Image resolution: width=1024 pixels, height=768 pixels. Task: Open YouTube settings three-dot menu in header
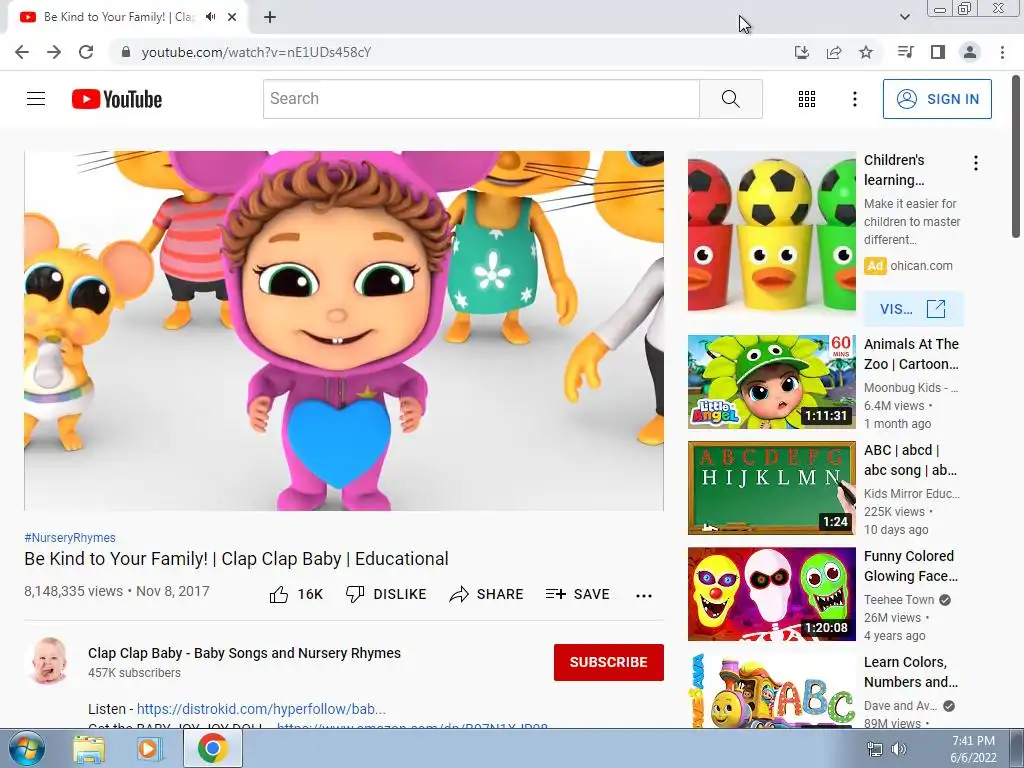click(854, 99)
